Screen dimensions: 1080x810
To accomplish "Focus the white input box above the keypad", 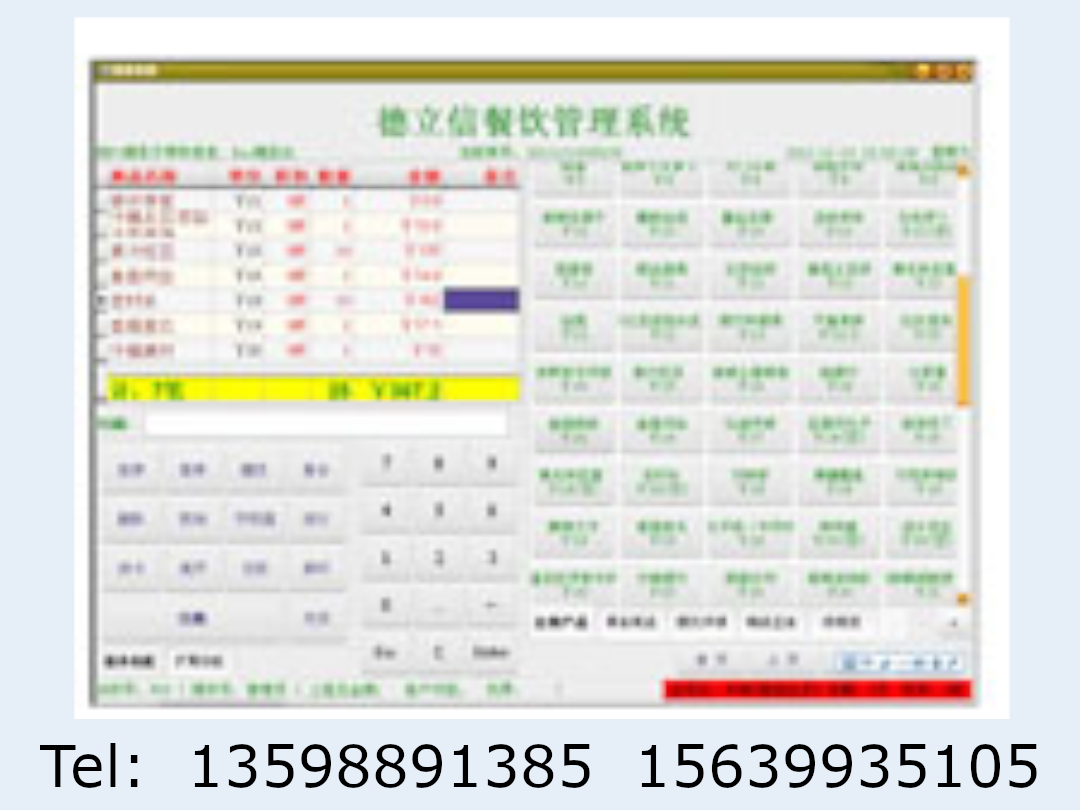I will pyautogui.click(x=326, y=423).
